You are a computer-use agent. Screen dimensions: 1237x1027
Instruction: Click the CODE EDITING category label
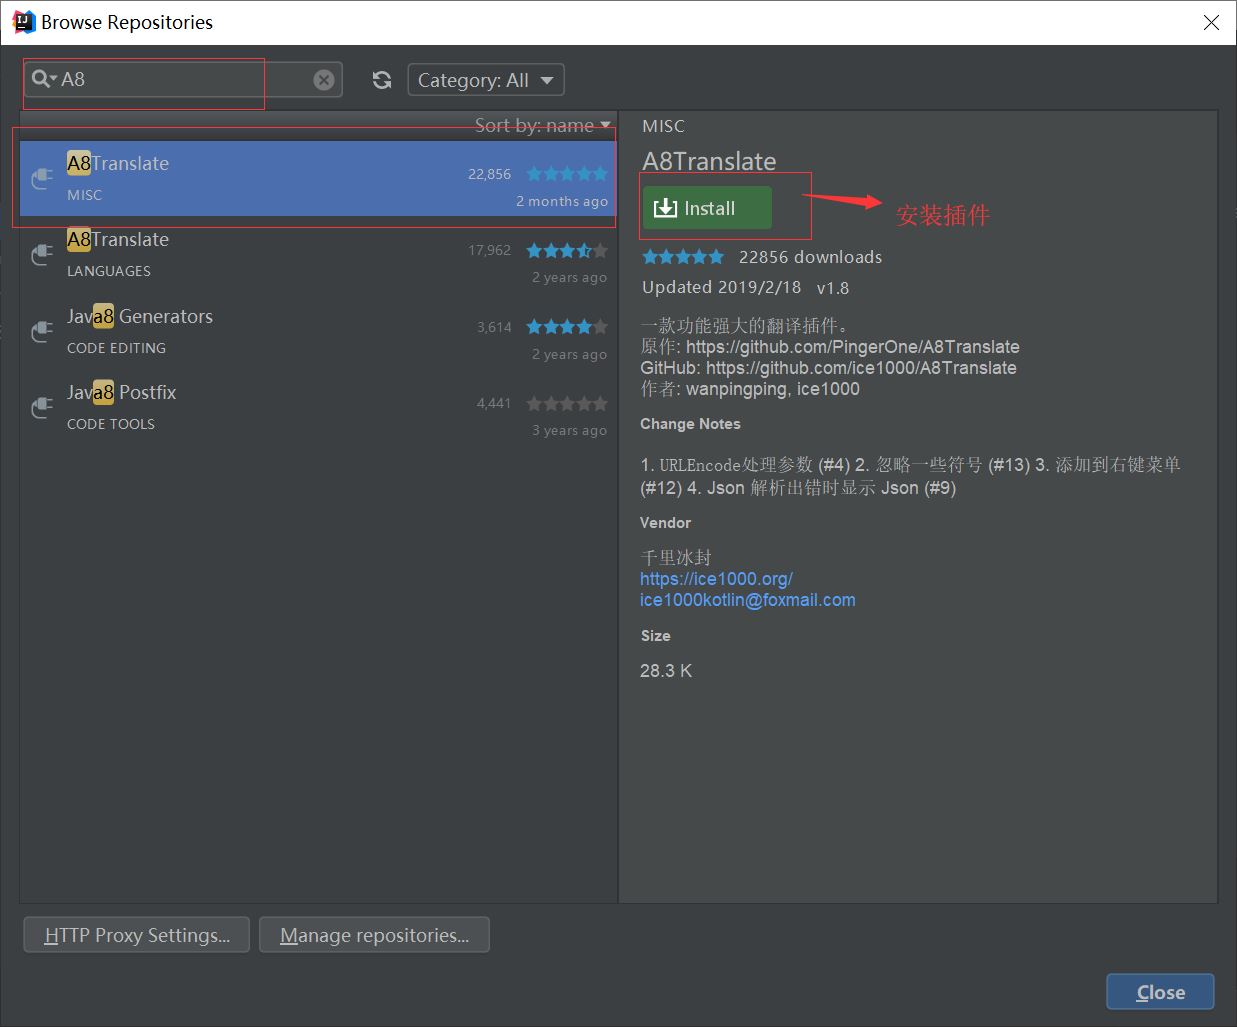(x=116, y=348)
